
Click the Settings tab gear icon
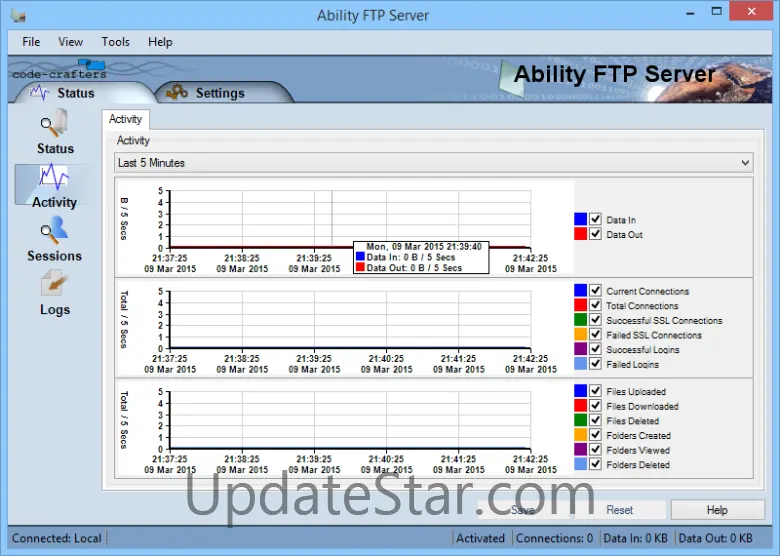[x=176, y=92]
